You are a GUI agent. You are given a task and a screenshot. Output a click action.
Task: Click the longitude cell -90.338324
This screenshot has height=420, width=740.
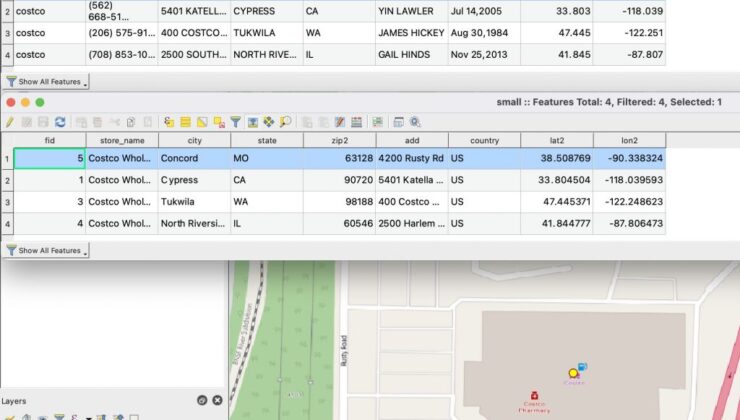point(630,158)
